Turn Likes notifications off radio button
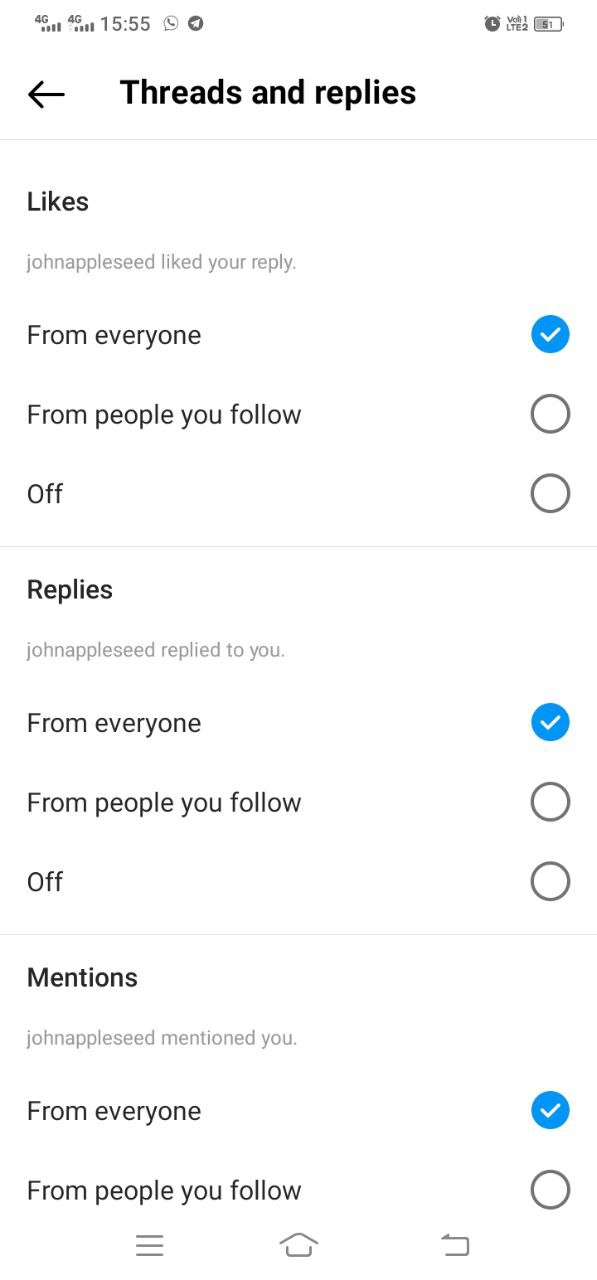The image size is (597, 1280). [x=550, y=493]
